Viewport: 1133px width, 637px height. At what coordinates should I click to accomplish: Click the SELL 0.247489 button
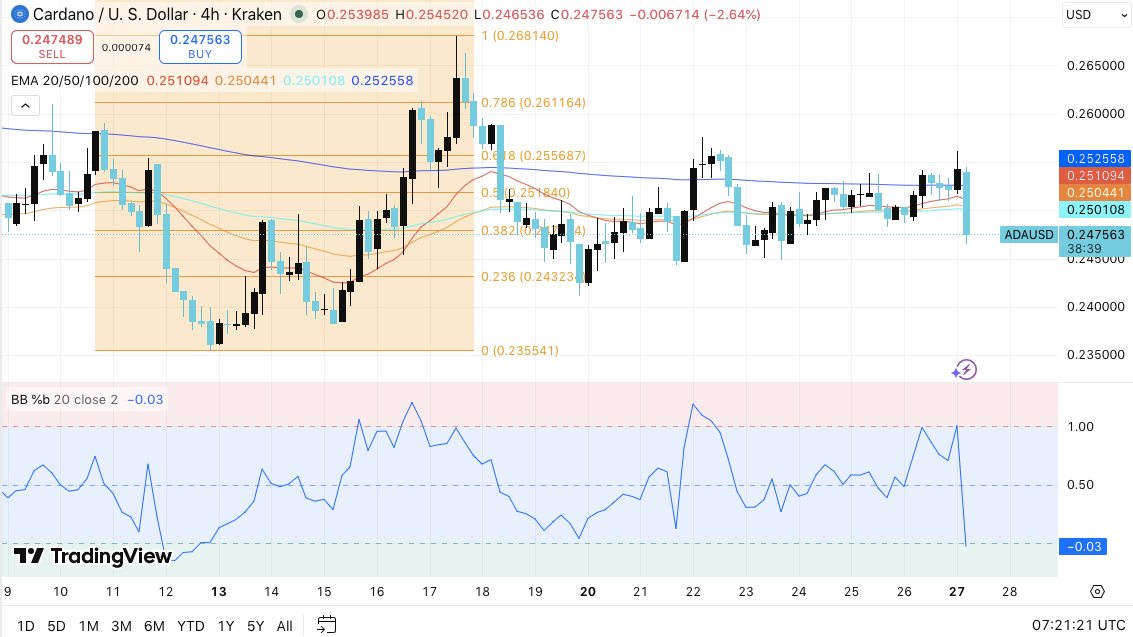click(51, 46)
